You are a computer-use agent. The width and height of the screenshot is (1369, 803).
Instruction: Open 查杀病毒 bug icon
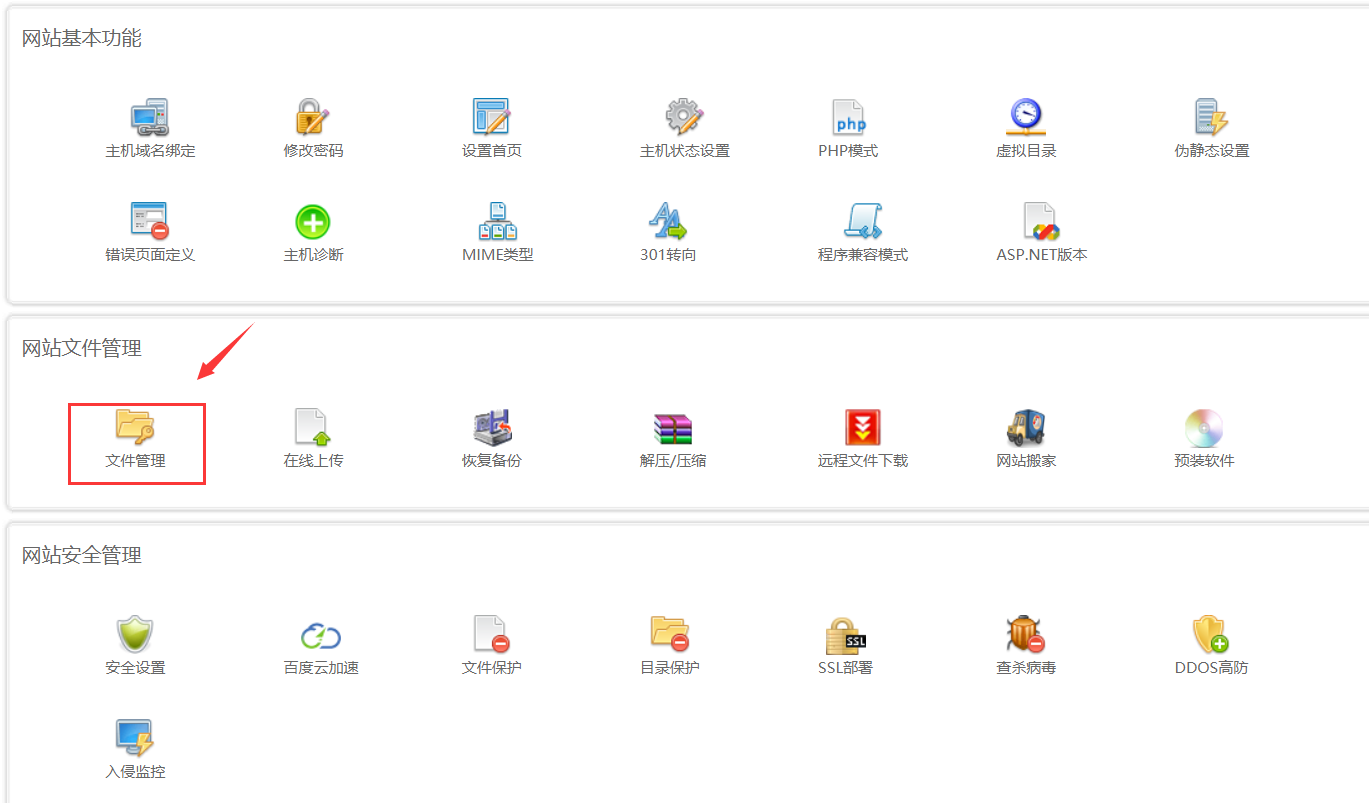(x=1025, y=634)
